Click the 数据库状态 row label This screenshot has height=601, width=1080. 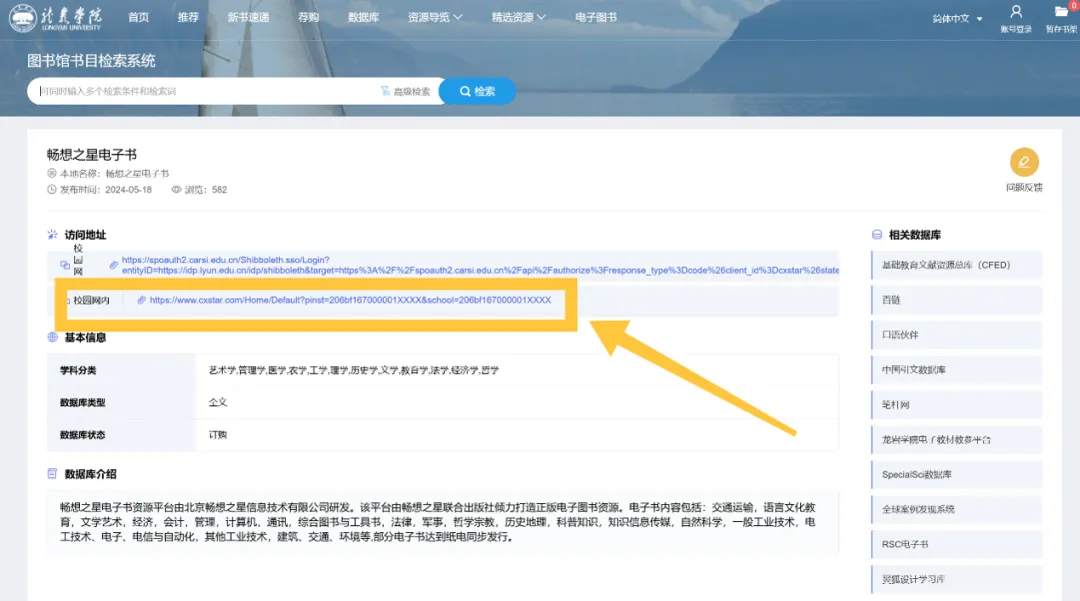(x=83, y=435)
